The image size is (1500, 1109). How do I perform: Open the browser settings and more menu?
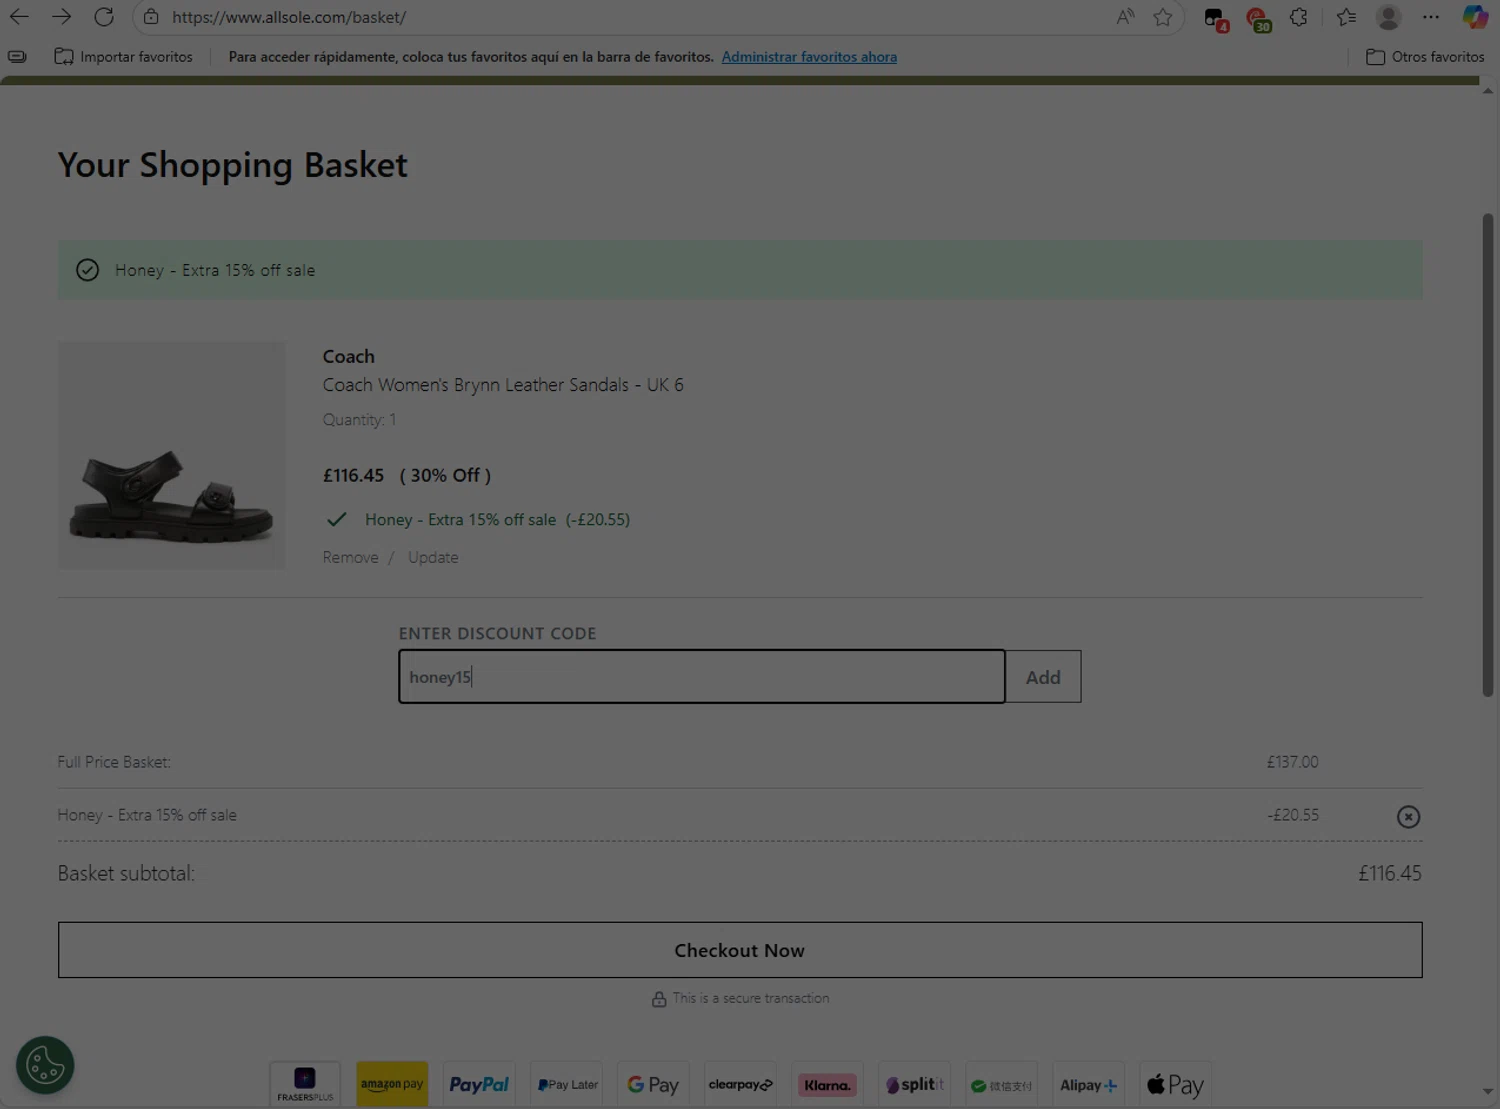[1431, 17]
